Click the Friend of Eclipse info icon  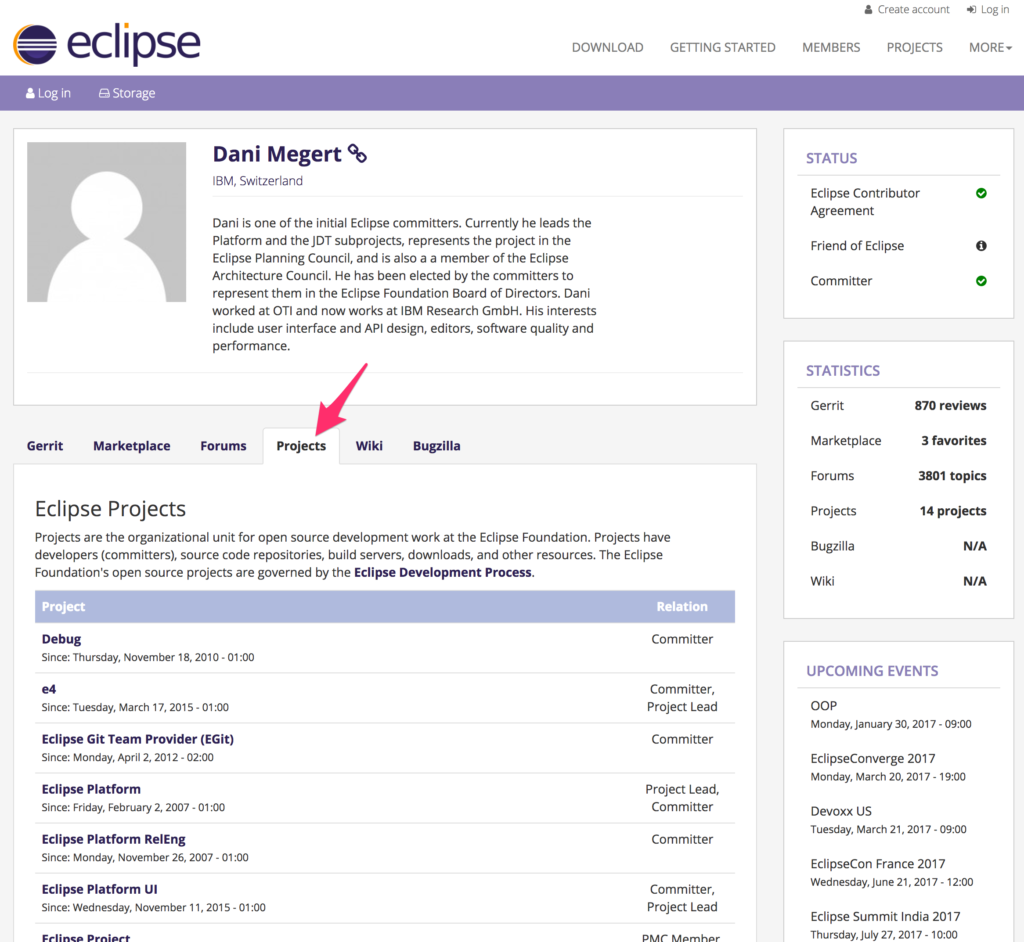(981, 246)
